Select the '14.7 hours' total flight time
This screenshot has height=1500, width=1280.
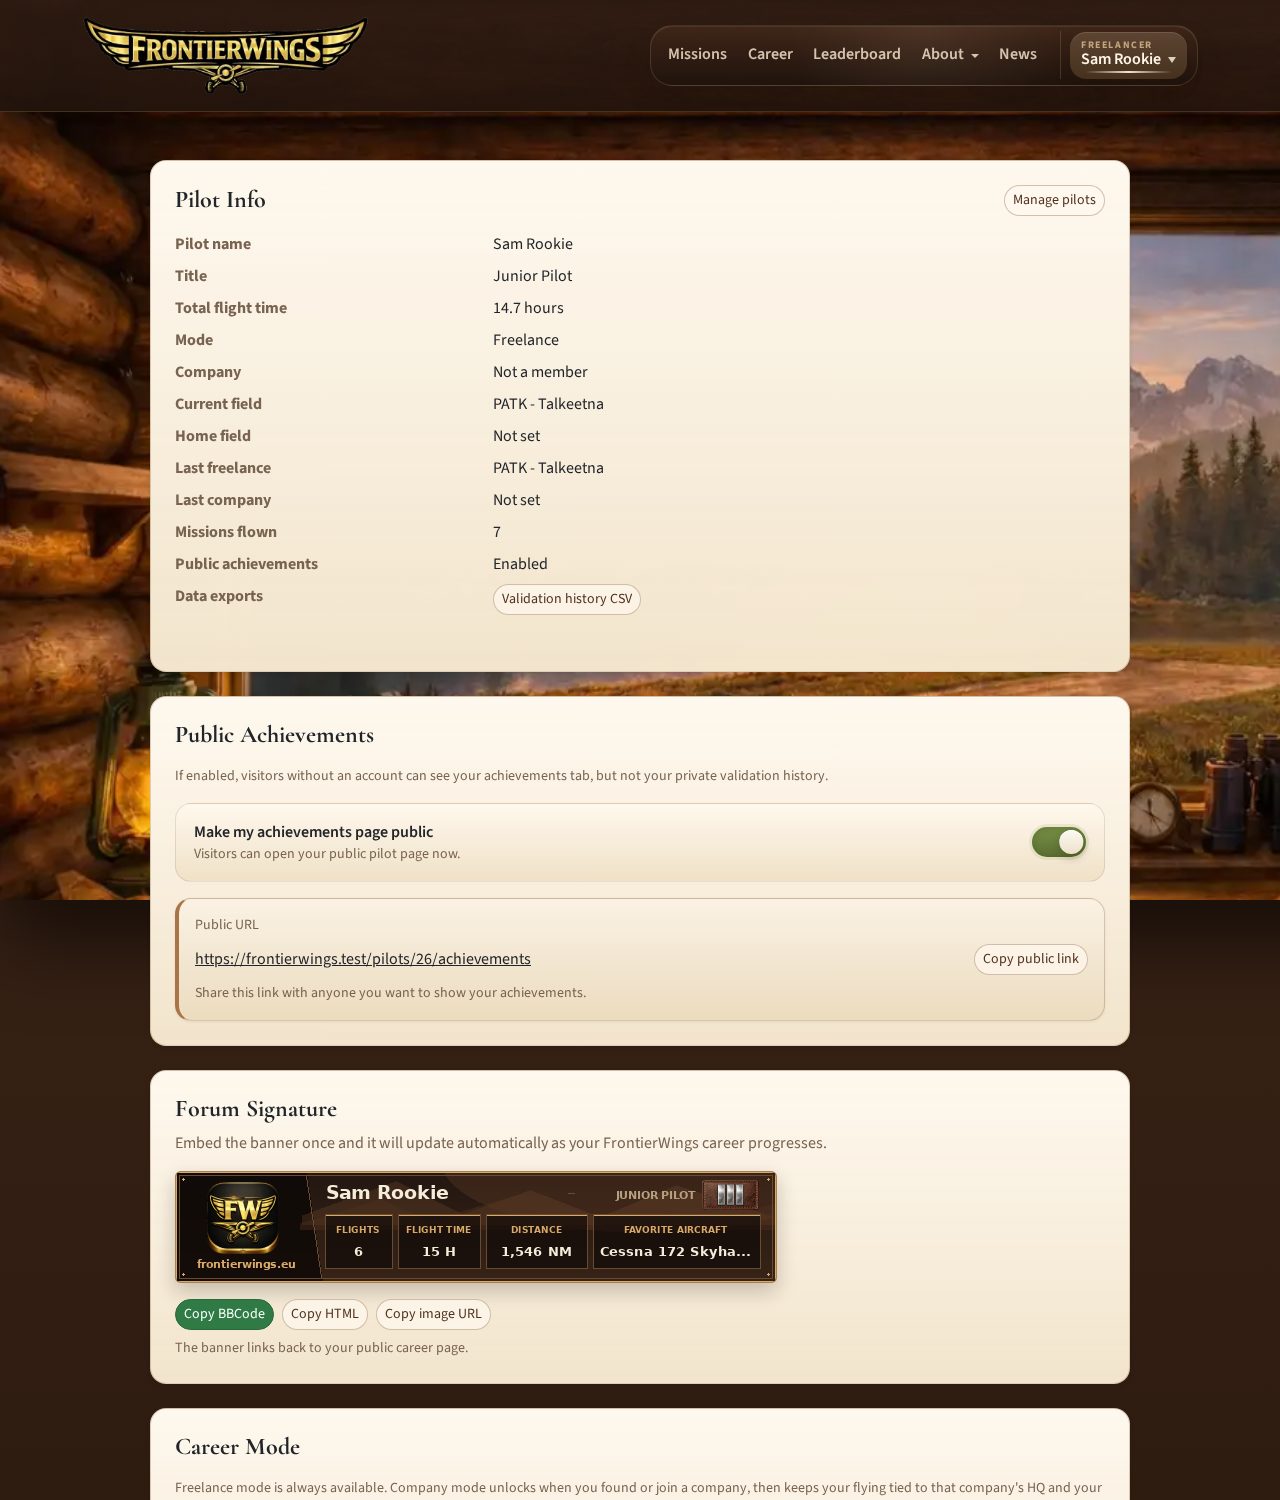(528, 308)
